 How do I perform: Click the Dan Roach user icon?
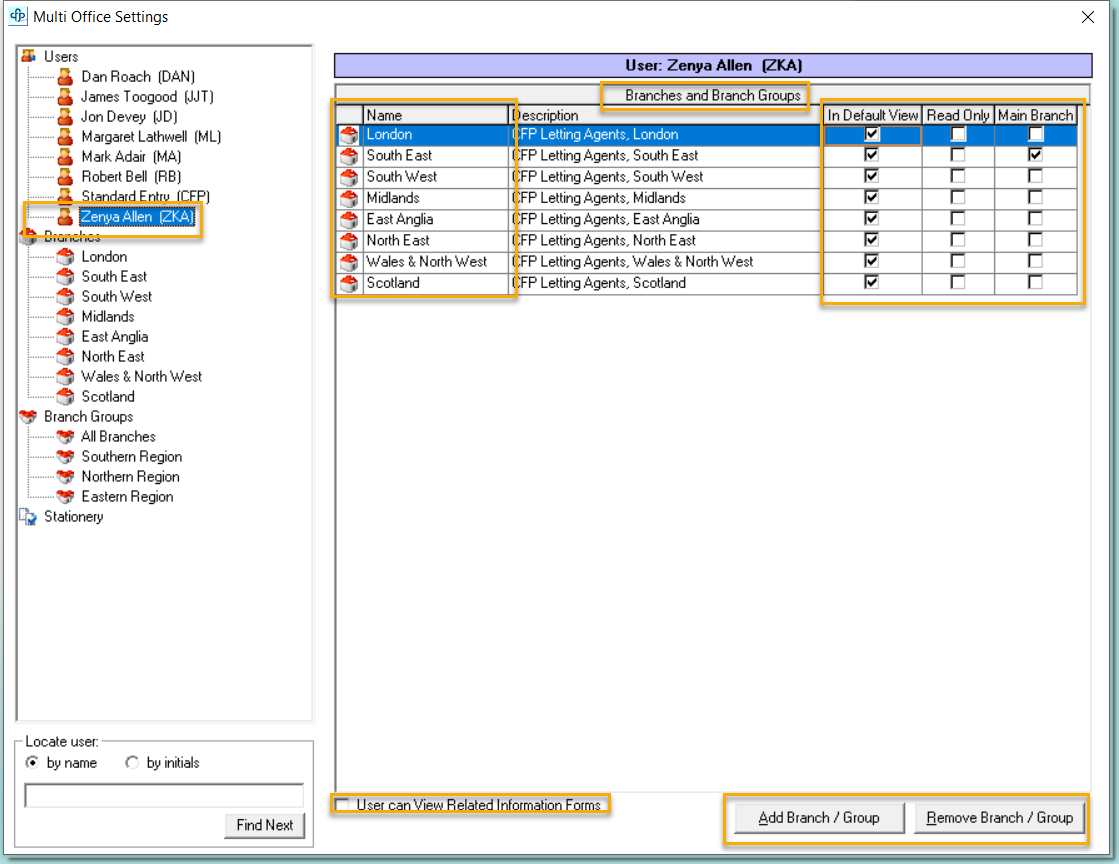[x=66, y=76]
